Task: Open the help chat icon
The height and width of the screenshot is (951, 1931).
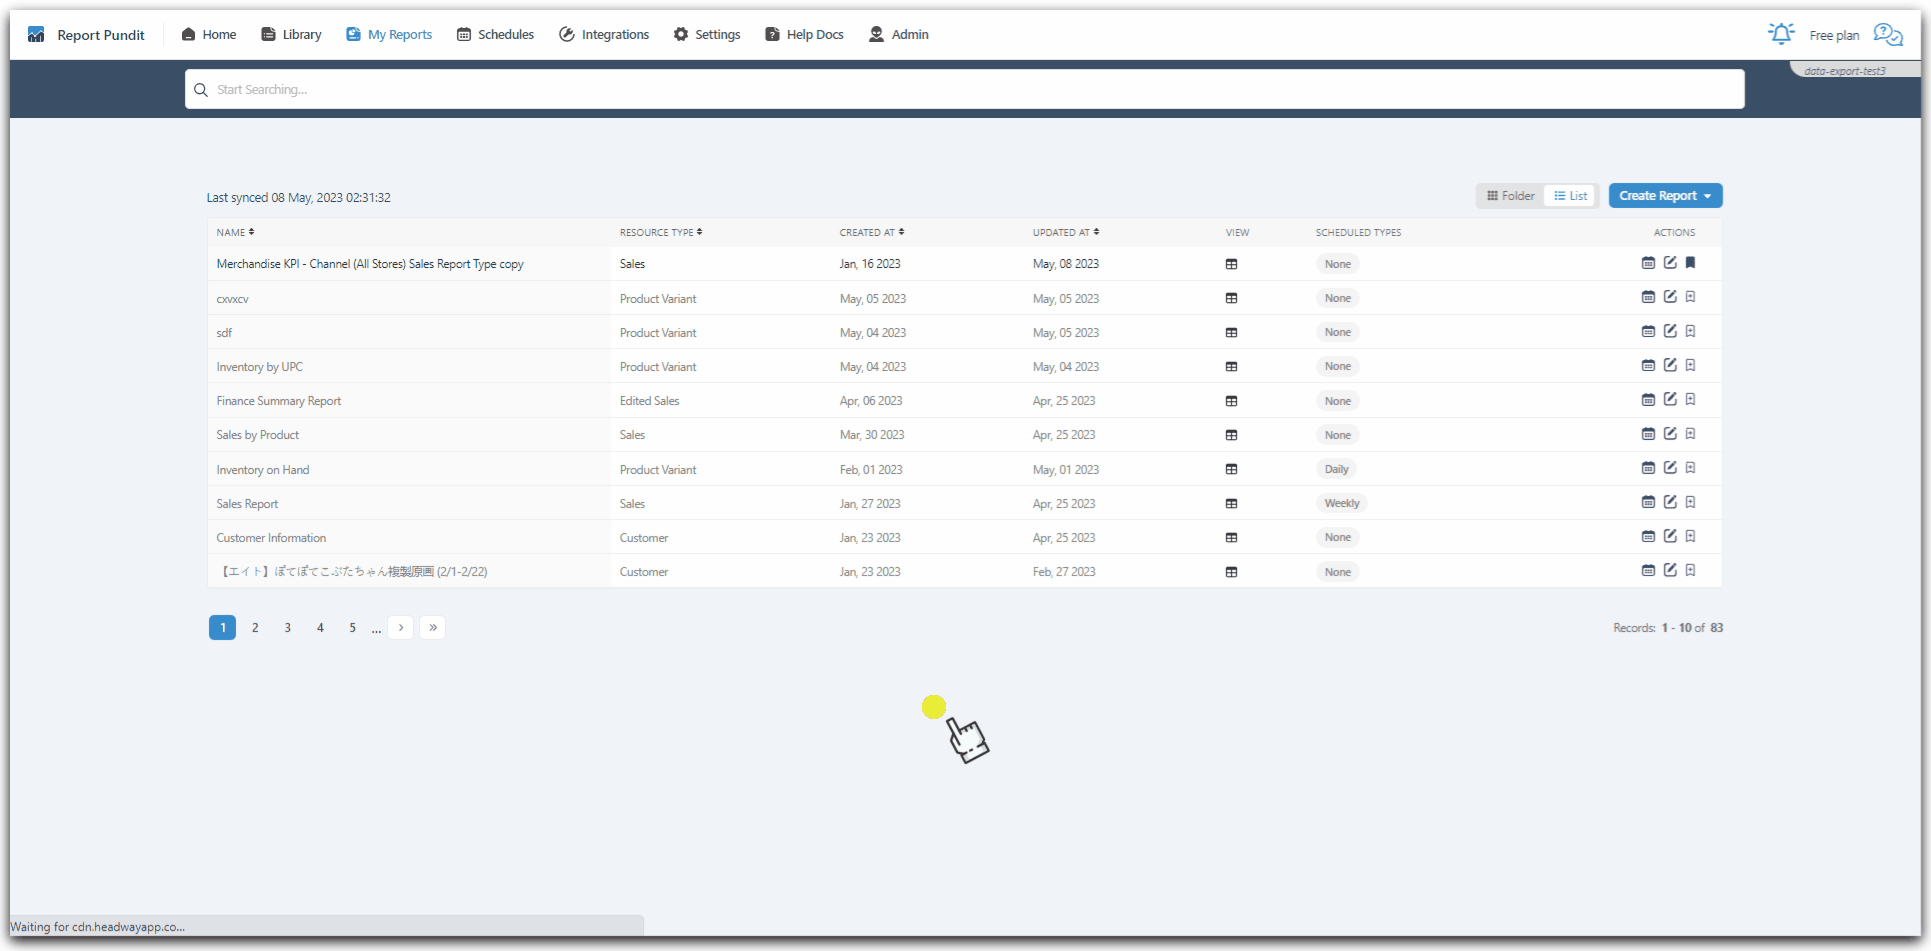Action: tap(1887, 35)
